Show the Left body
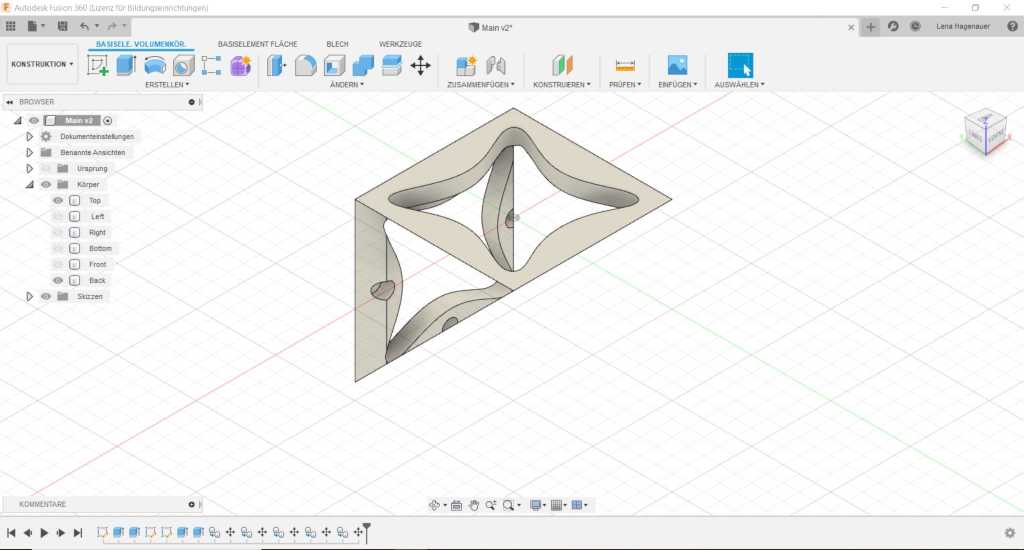The width and height of the screenshot is (1024, 550). coord(58,216)
